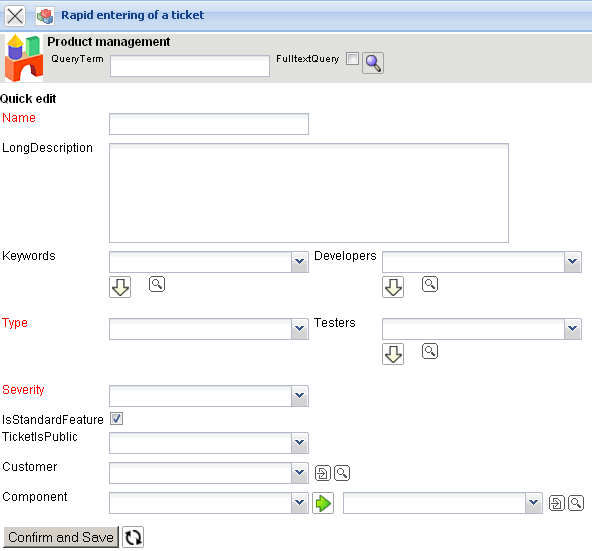Uncheck the IsStandardFeature checkbox

[x=116, y=418]
